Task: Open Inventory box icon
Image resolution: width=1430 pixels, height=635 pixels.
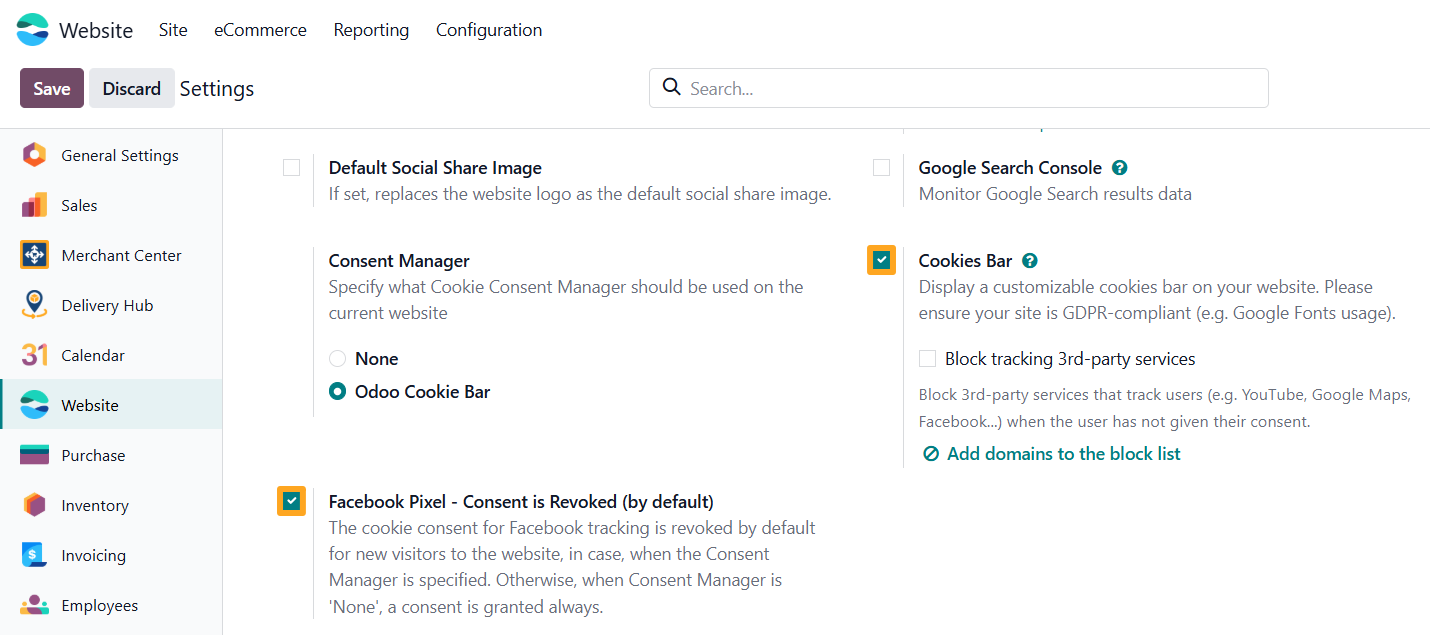Action: [34, 505]
